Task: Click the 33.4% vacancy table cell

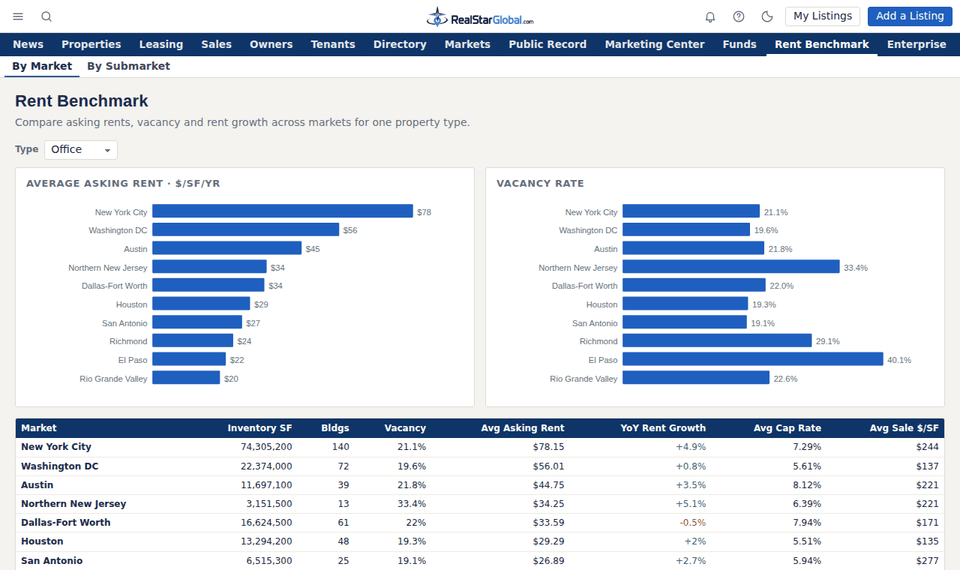Action: point(411,504)
